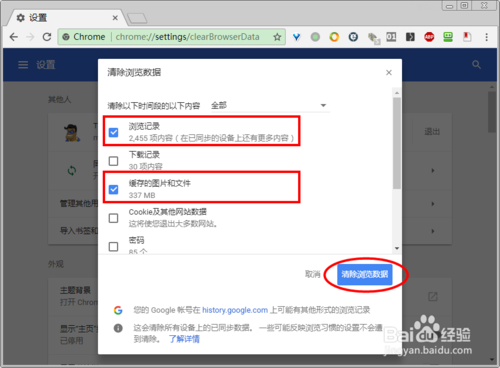
Task: Click the green monitor extension icon
Action: click(x=448, y=37)
